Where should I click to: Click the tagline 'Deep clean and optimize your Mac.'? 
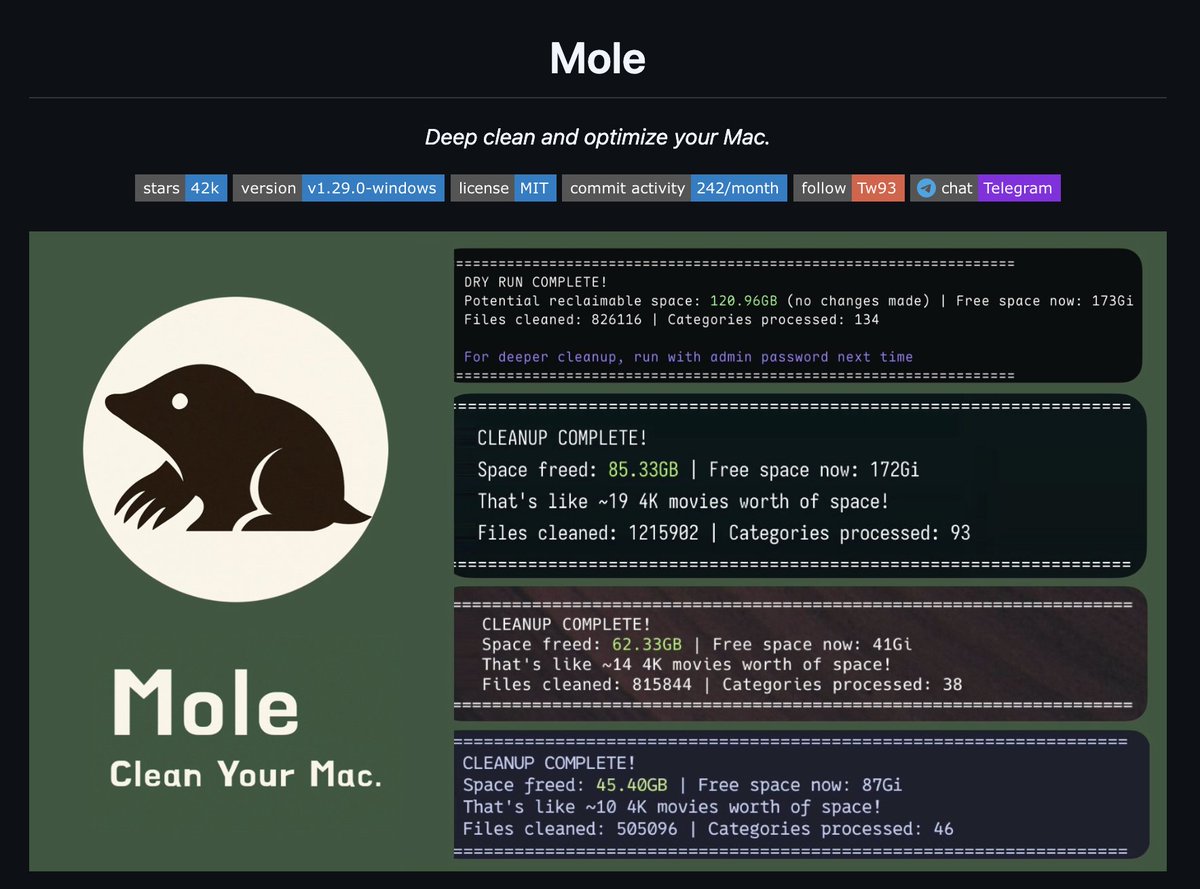(598, 137)
